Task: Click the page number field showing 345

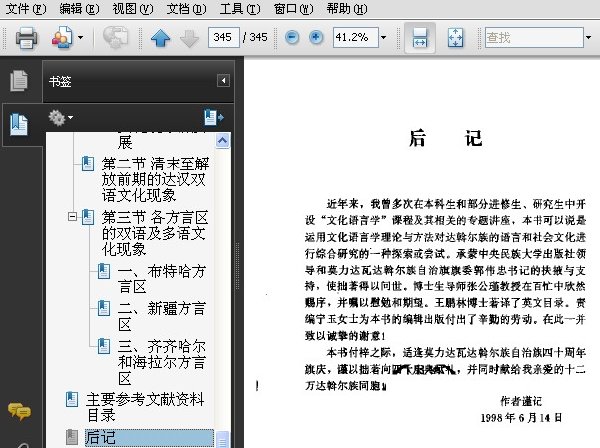Action: click(x=224, y=37)
